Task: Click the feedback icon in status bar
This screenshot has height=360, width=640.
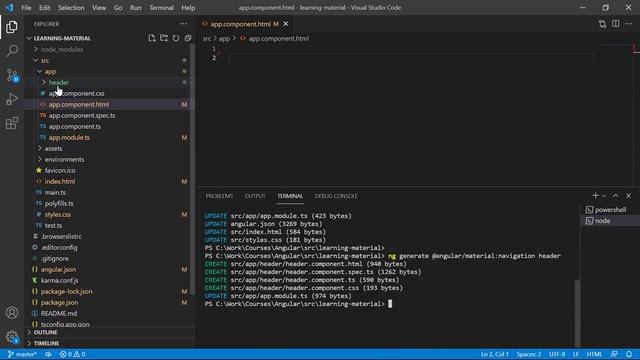Action: [x=614, y=354]
